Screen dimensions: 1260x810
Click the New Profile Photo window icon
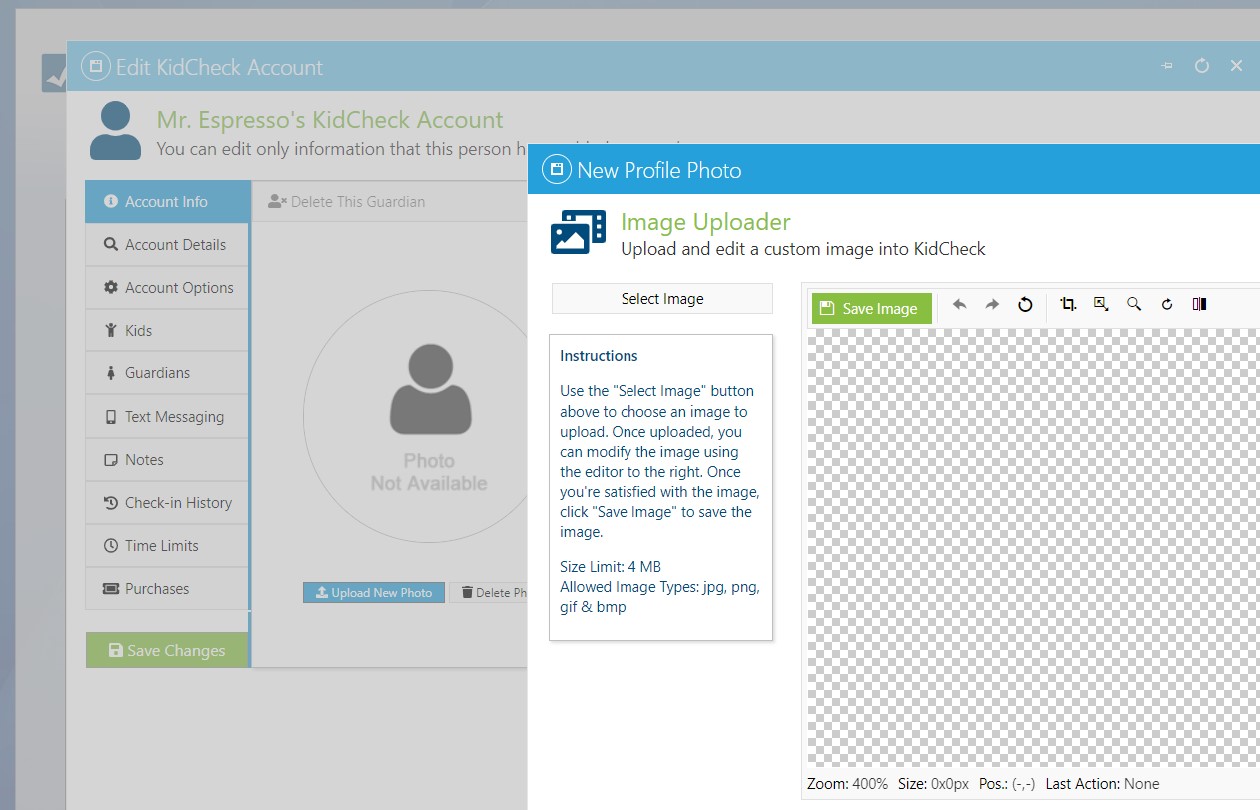pos(557,170)
